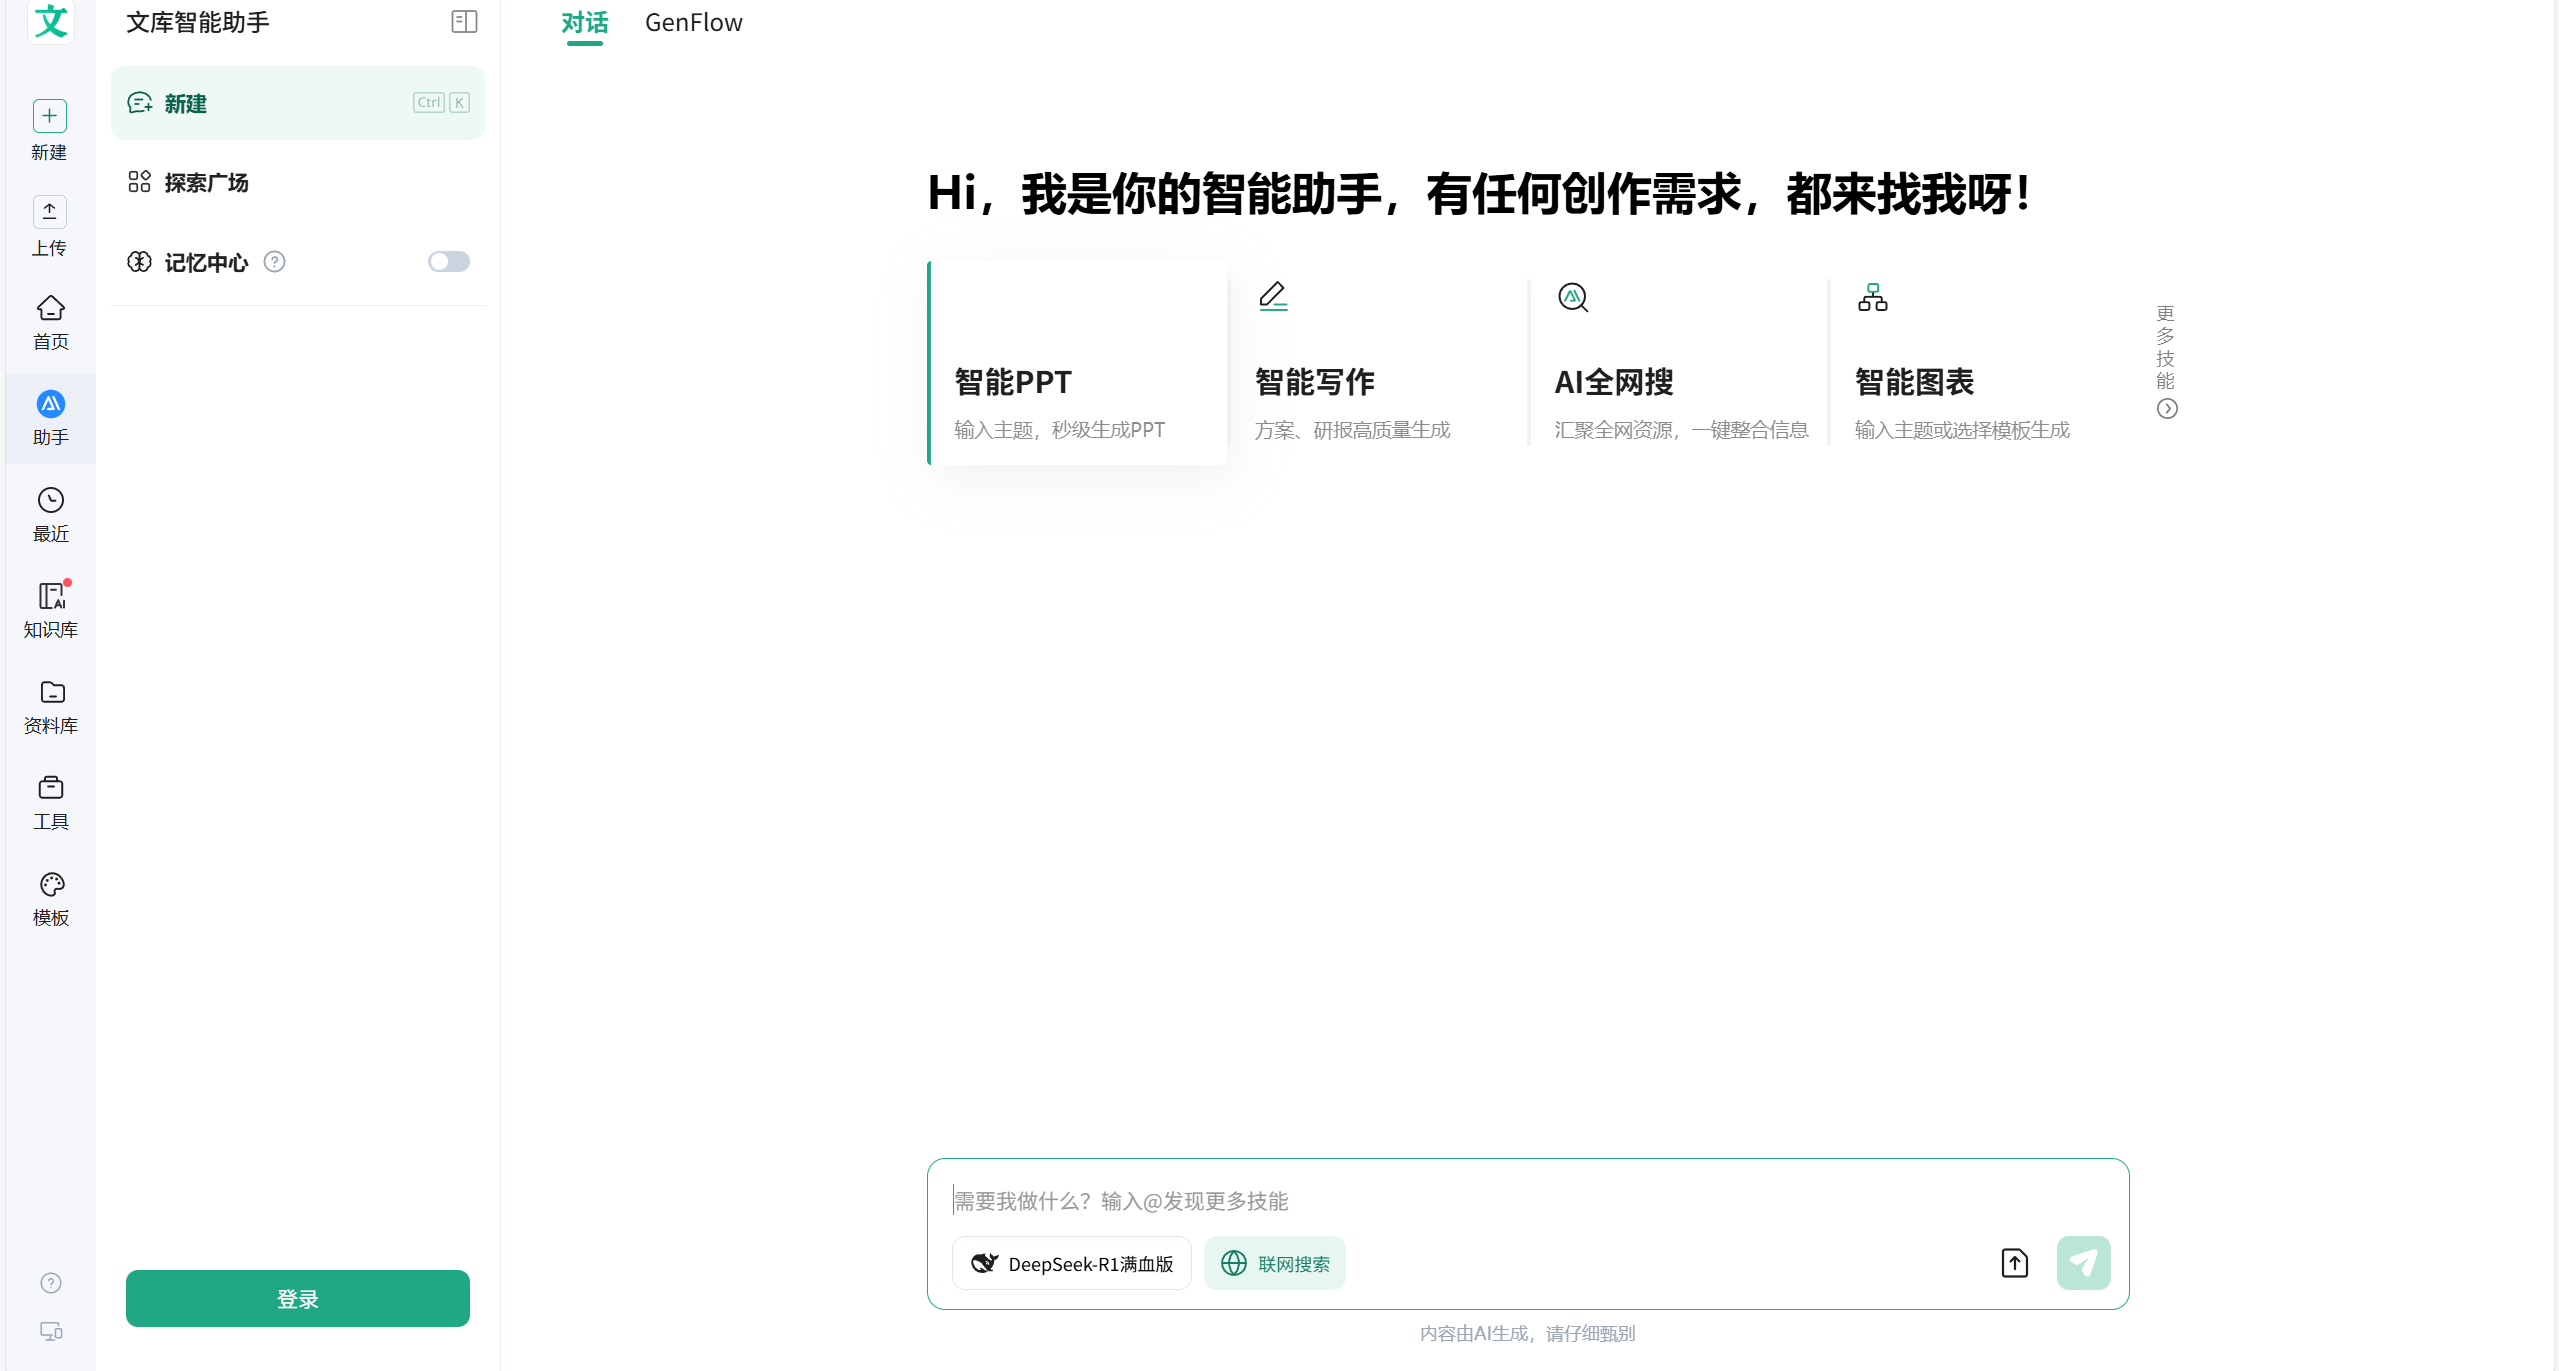This screenshot has width=2559, height=1371.
Task: Open the Home (首页) sidebar icon
Action: (50, 308)
